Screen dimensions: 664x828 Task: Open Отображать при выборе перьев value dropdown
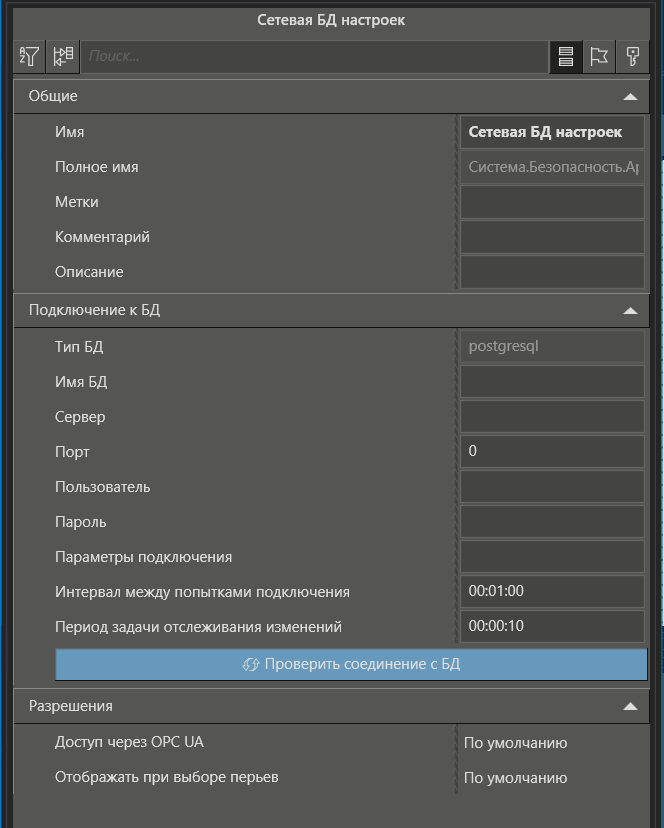coord(552,777)
